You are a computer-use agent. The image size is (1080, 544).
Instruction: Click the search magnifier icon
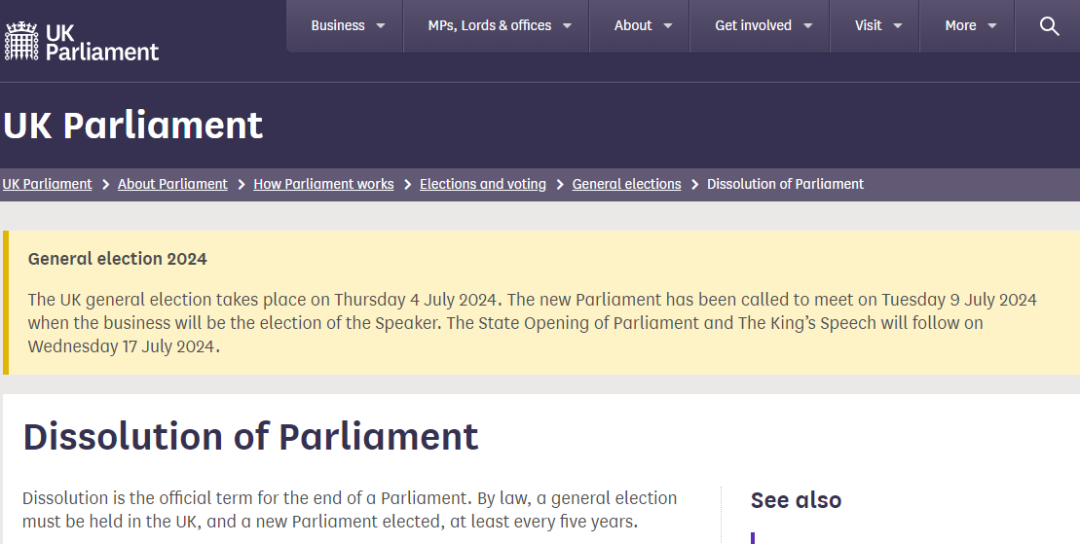tap(1049, 26)
